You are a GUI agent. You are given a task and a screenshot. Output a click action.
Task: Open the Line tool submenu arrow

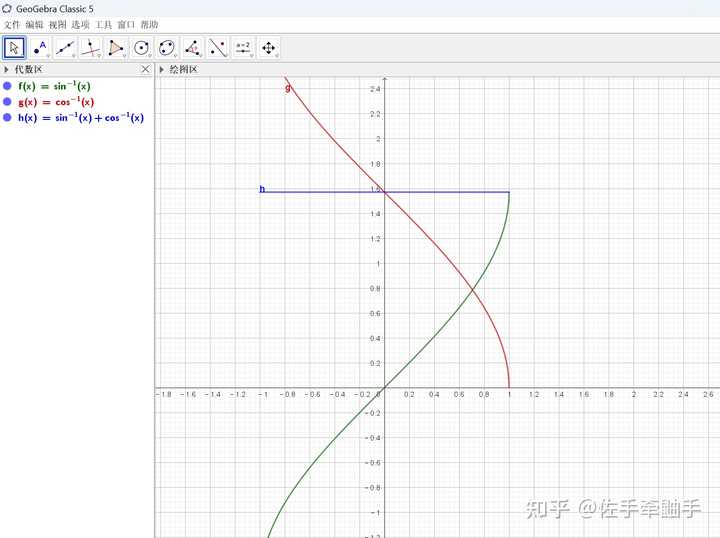tap(73, 56)
